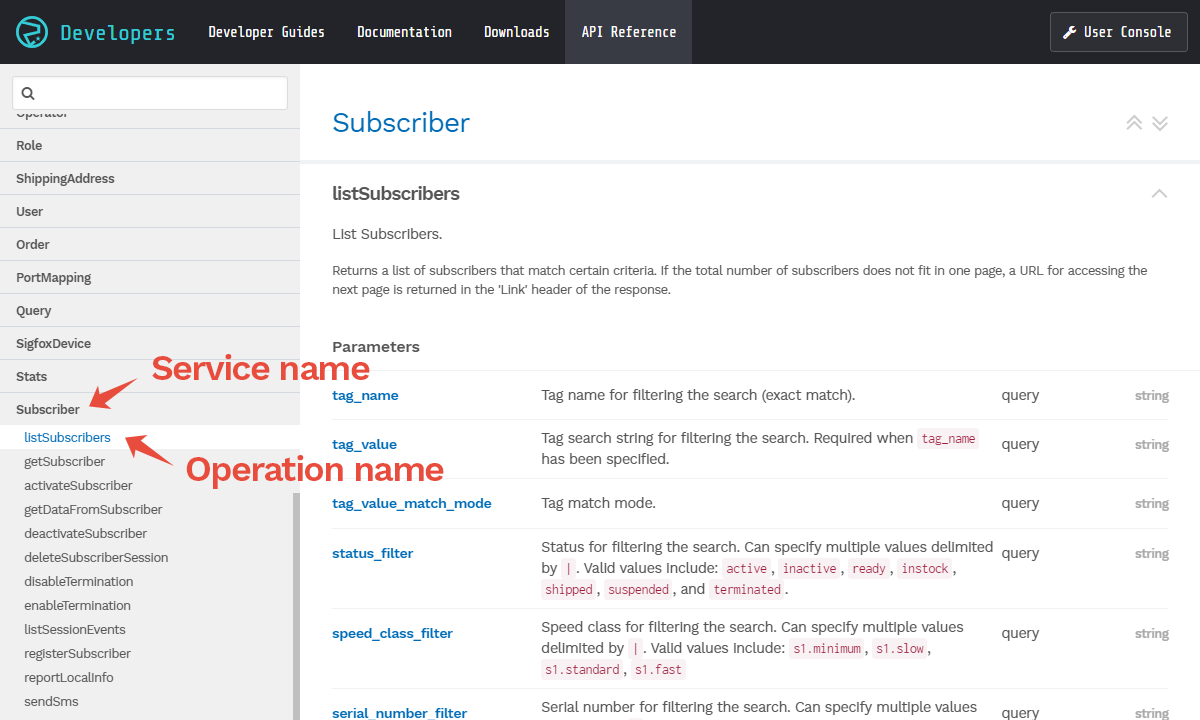
Task: Click the downward double-chevron beside Subscriber heading
Action: pyautogui.click(x=1160, y=122)
